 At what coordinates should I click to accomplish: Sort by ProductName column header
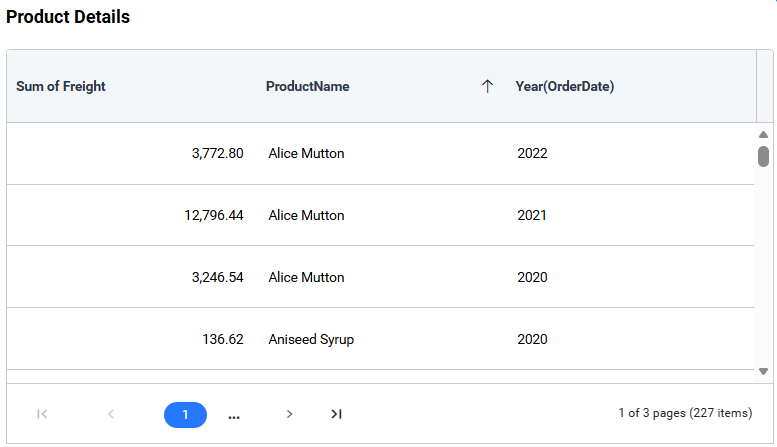pos(308,87)
